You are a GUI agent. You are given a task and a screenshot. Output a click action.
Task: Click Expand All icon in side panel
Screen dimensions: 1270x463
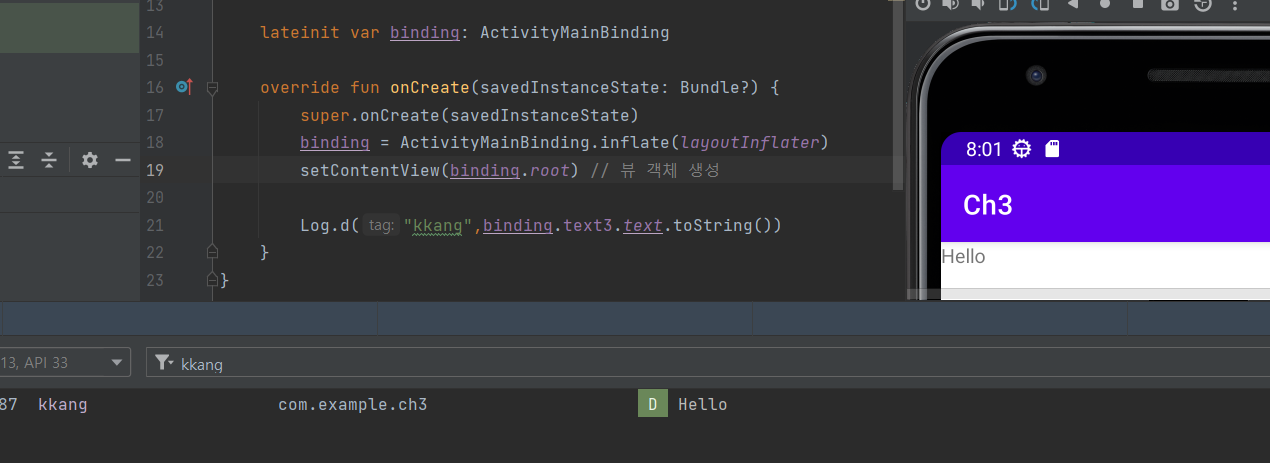pyautogui.click(x=16, y=160)
